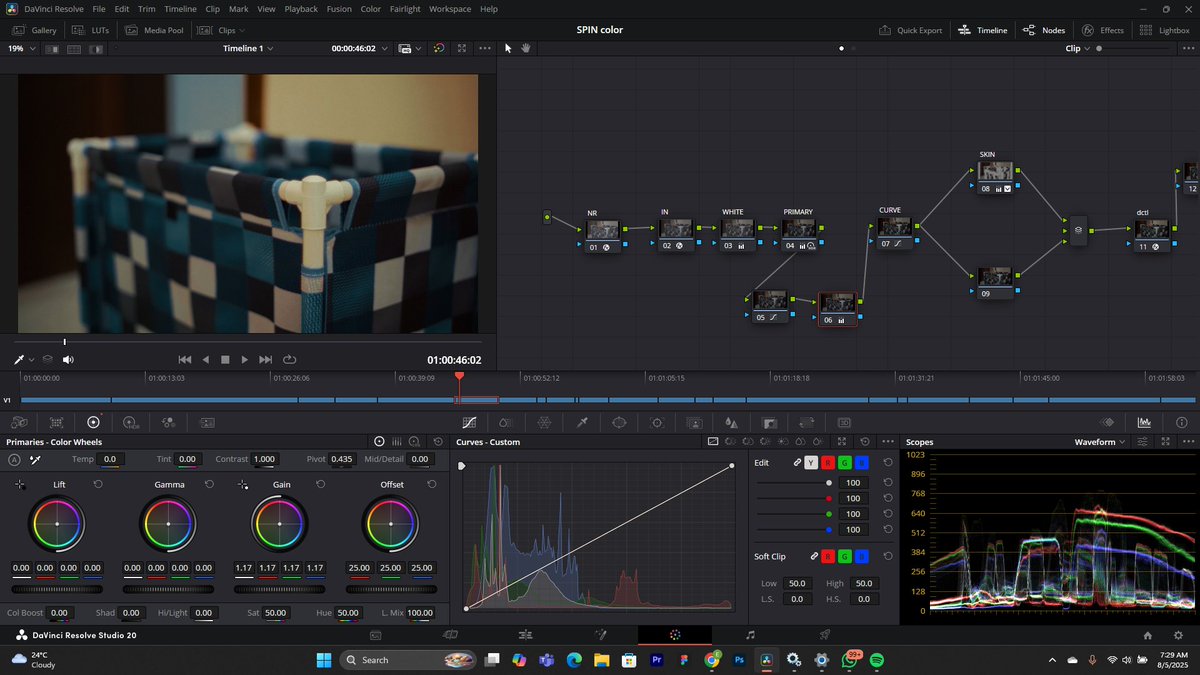Open the Blur palette
The height and width of the screenshot is (675, 1200).
pos(732,422)
